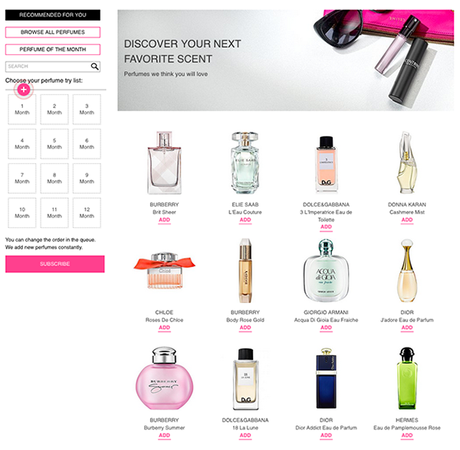This screenshot has height=450, width=460.
Task: Click the Chloe Roses De Chloe bottle
Action: click(164, 270)
